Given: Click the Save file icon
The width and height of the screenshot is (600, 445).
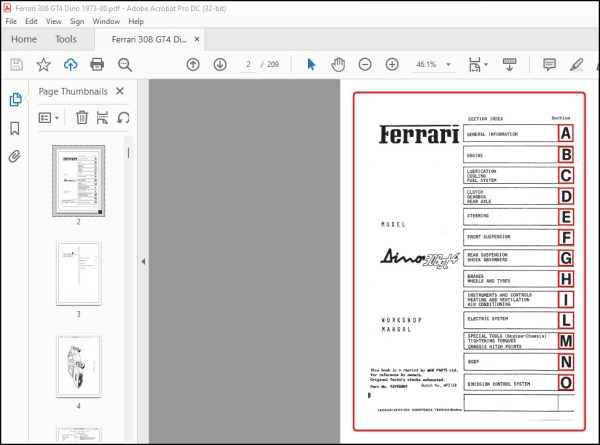Looking at the screenshot, I should coord(16,65).
